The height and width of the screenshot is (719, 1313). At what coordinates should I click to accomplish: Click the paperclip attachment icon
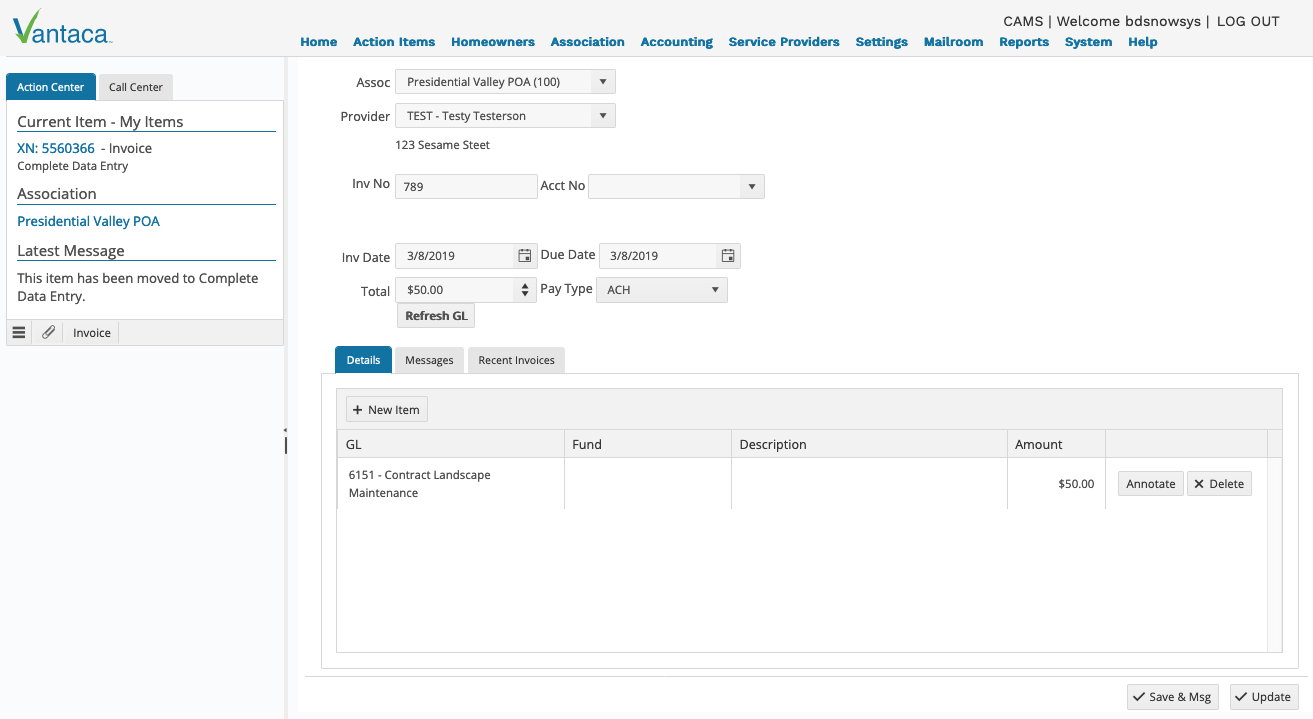click(47, 332)
